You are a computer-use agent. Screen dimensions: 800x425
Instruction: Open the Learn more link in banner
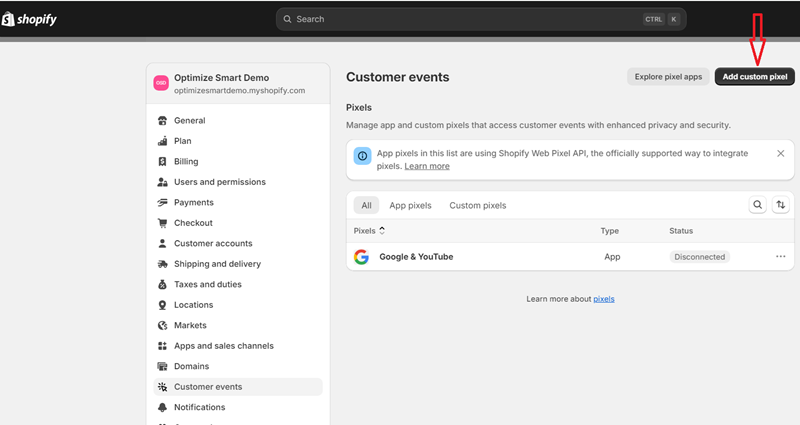(x=427, y=166)
